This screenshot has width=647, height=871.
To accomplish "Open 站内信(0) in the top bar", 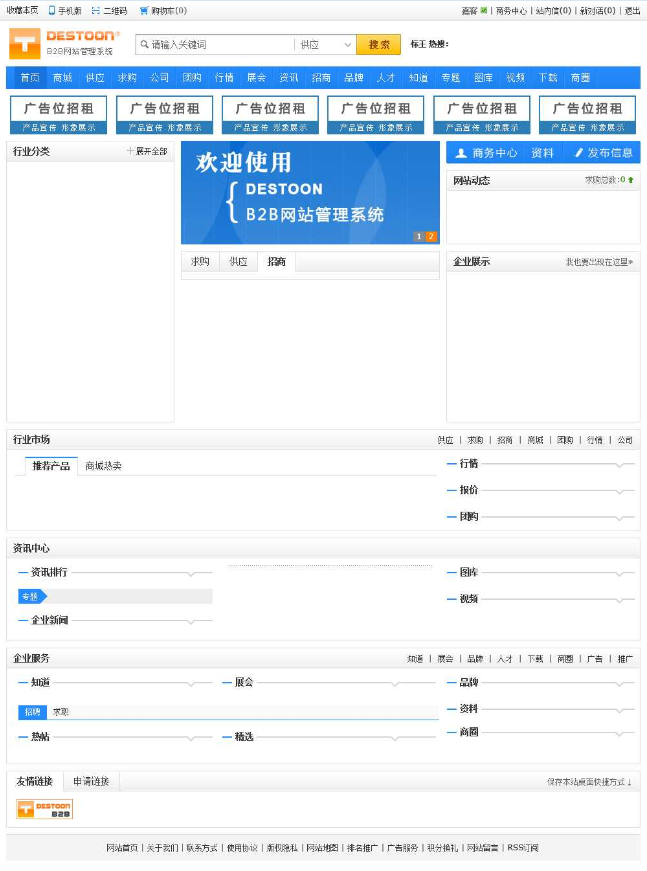I will click(x=553, y=11).
